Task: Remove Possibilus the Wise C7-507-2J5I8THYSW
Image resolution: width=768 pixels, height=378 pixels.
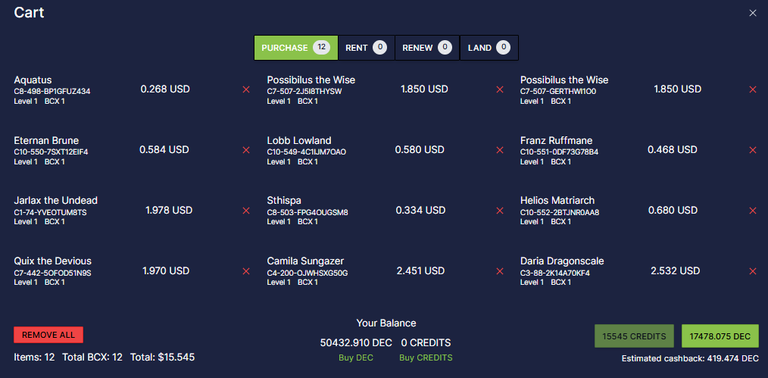Action: coord(500,90)
